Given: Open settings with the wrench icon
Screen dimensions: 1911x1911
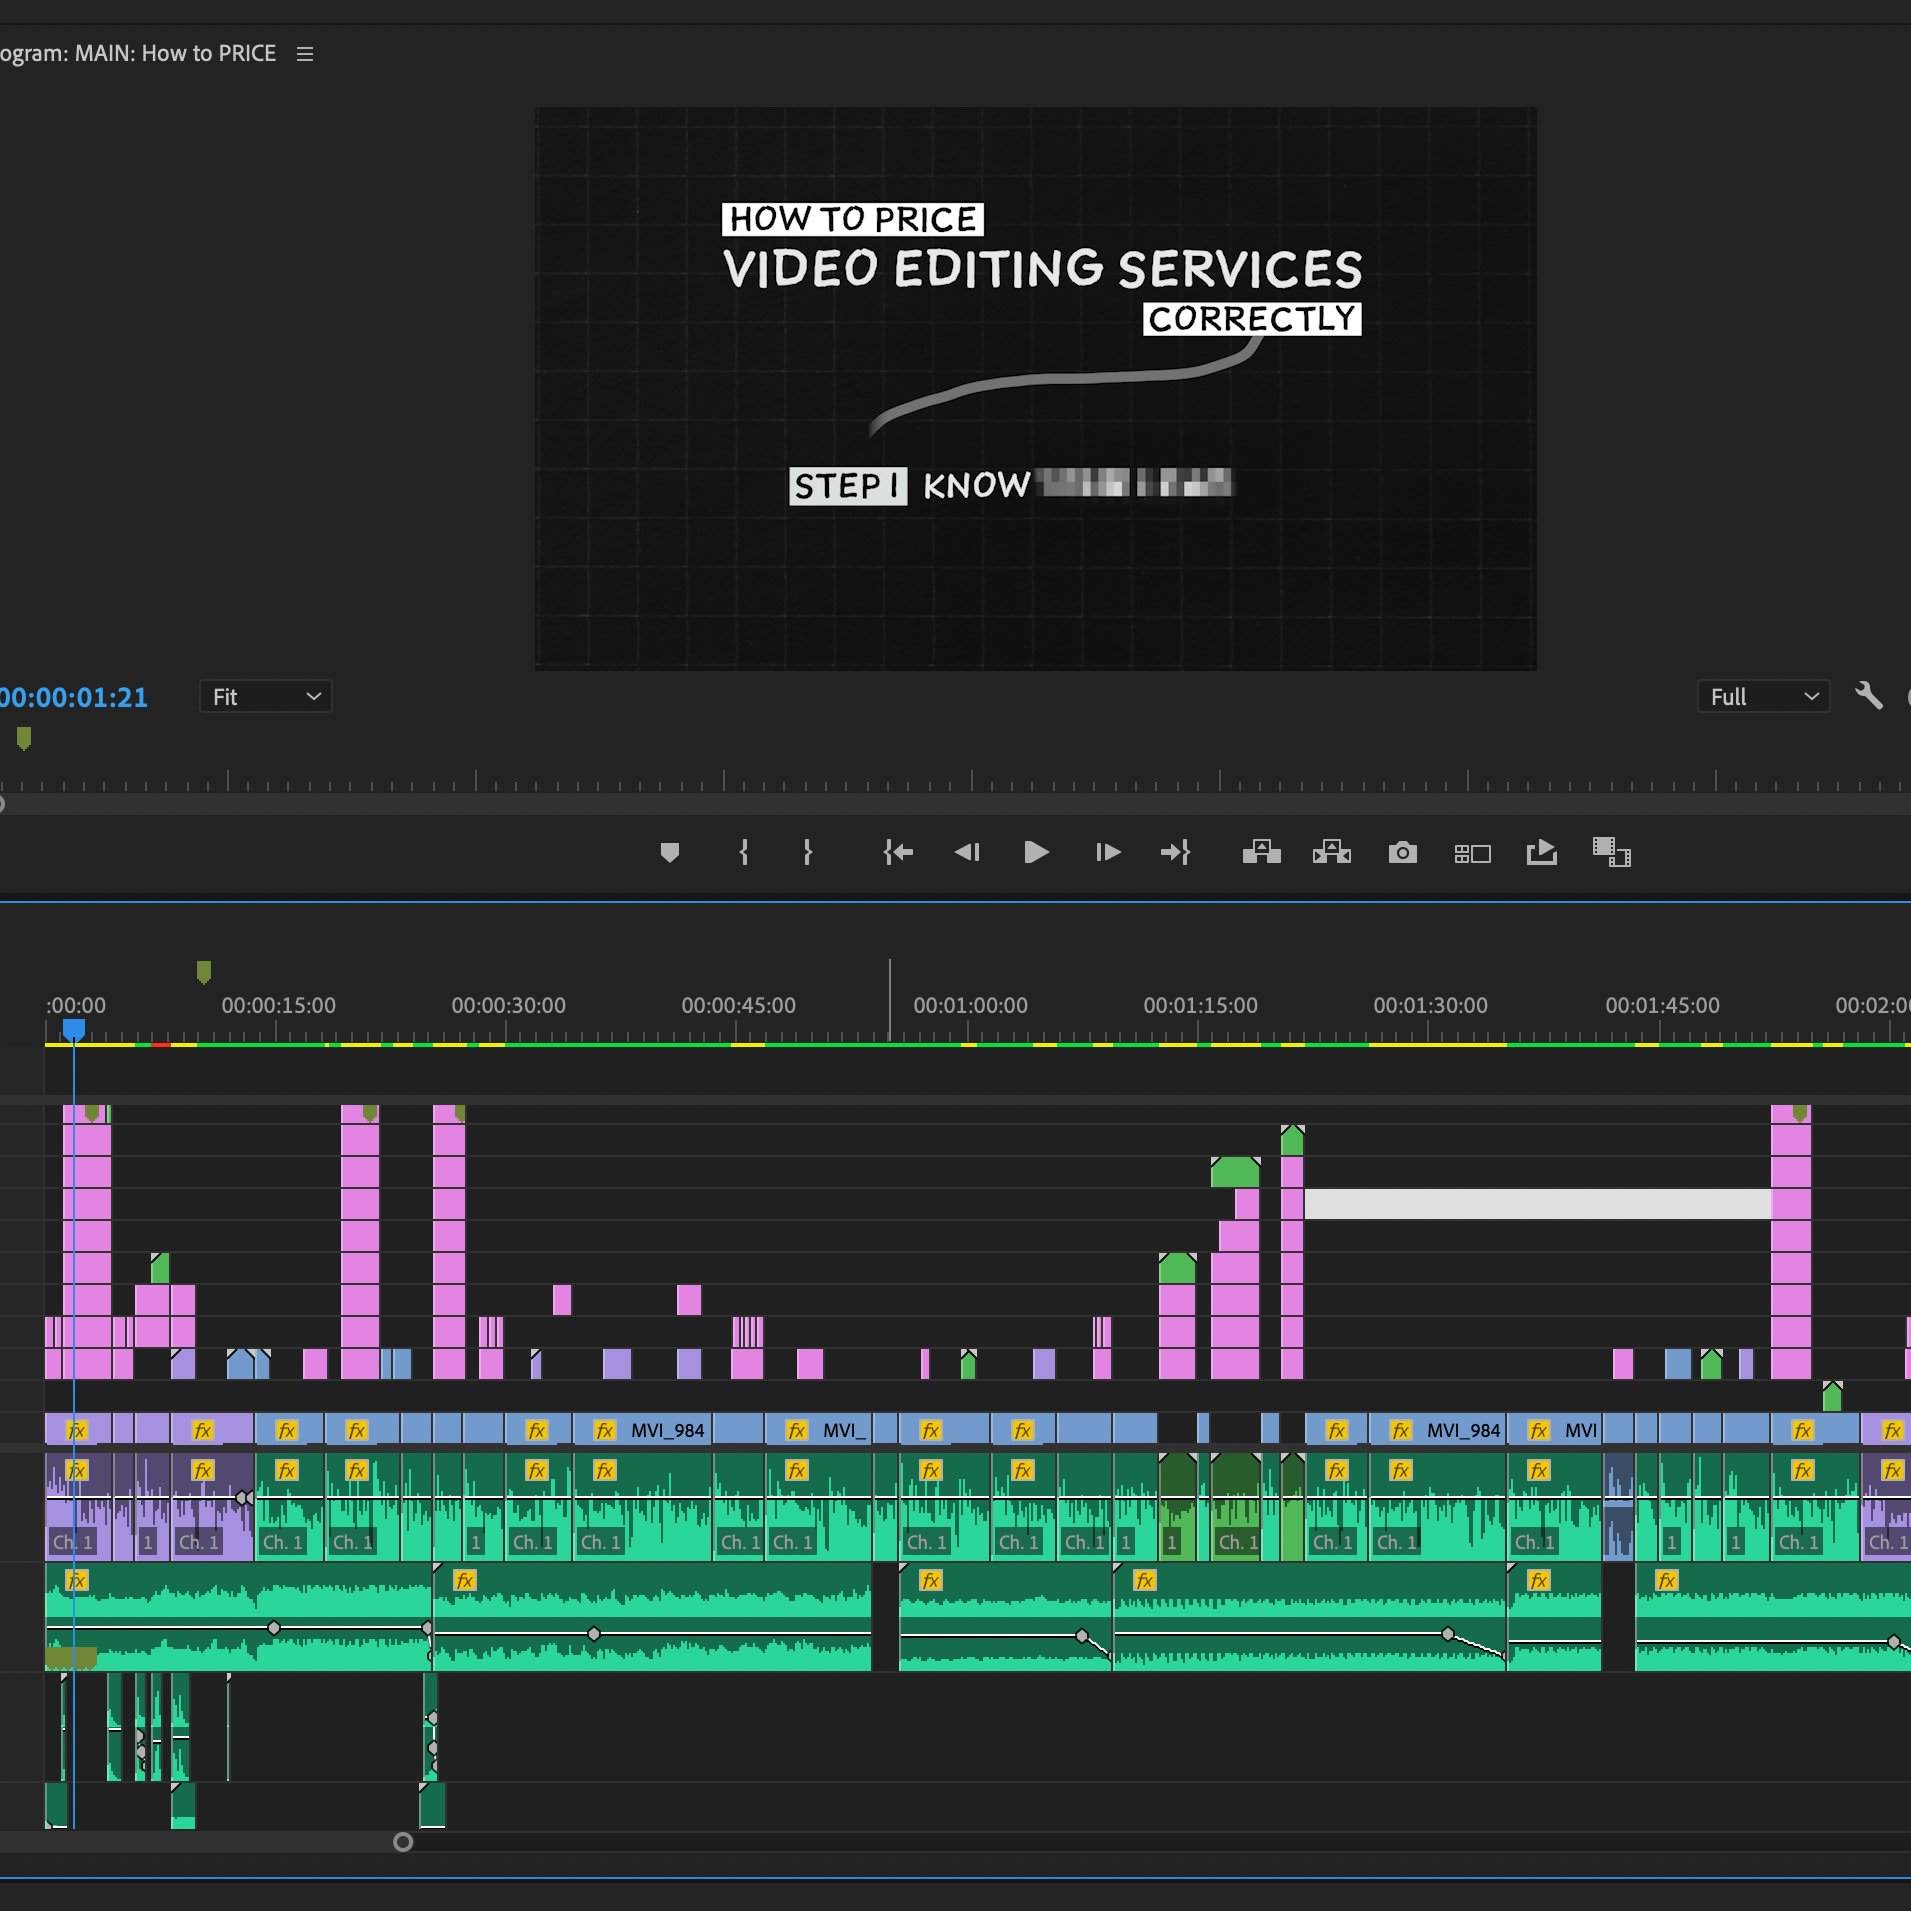Looking at the screenshot, I should point(1868,696).
